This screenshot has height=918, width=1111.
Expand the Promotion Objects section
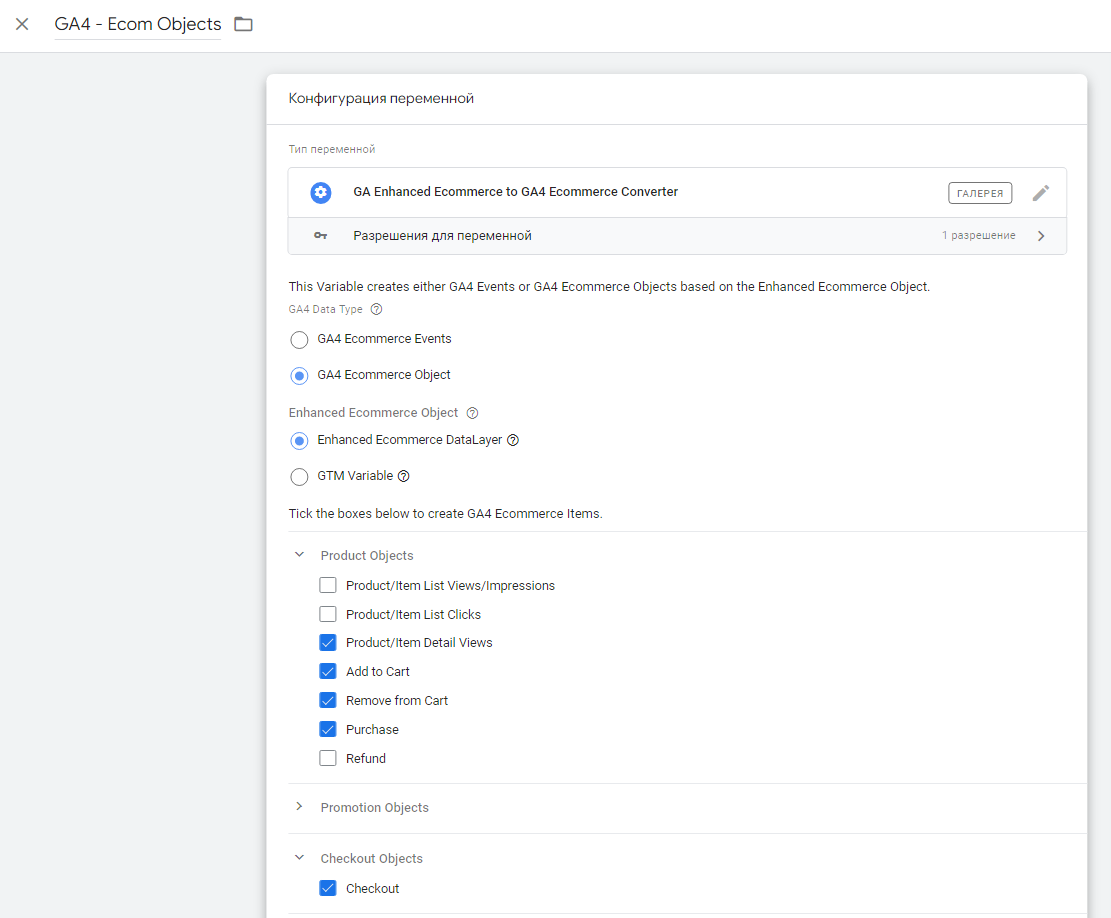[299, 807]
